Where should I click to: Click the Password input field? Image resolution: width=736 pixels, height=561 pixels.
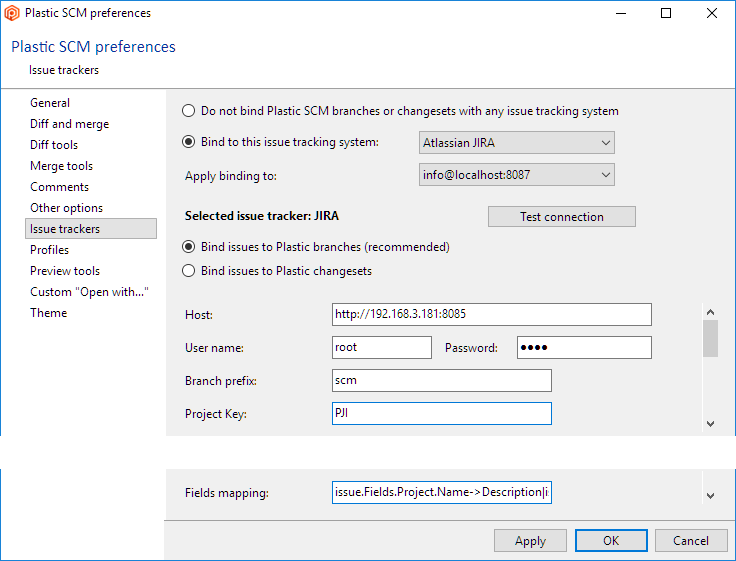pyautogui.click(x=584, y=347)
